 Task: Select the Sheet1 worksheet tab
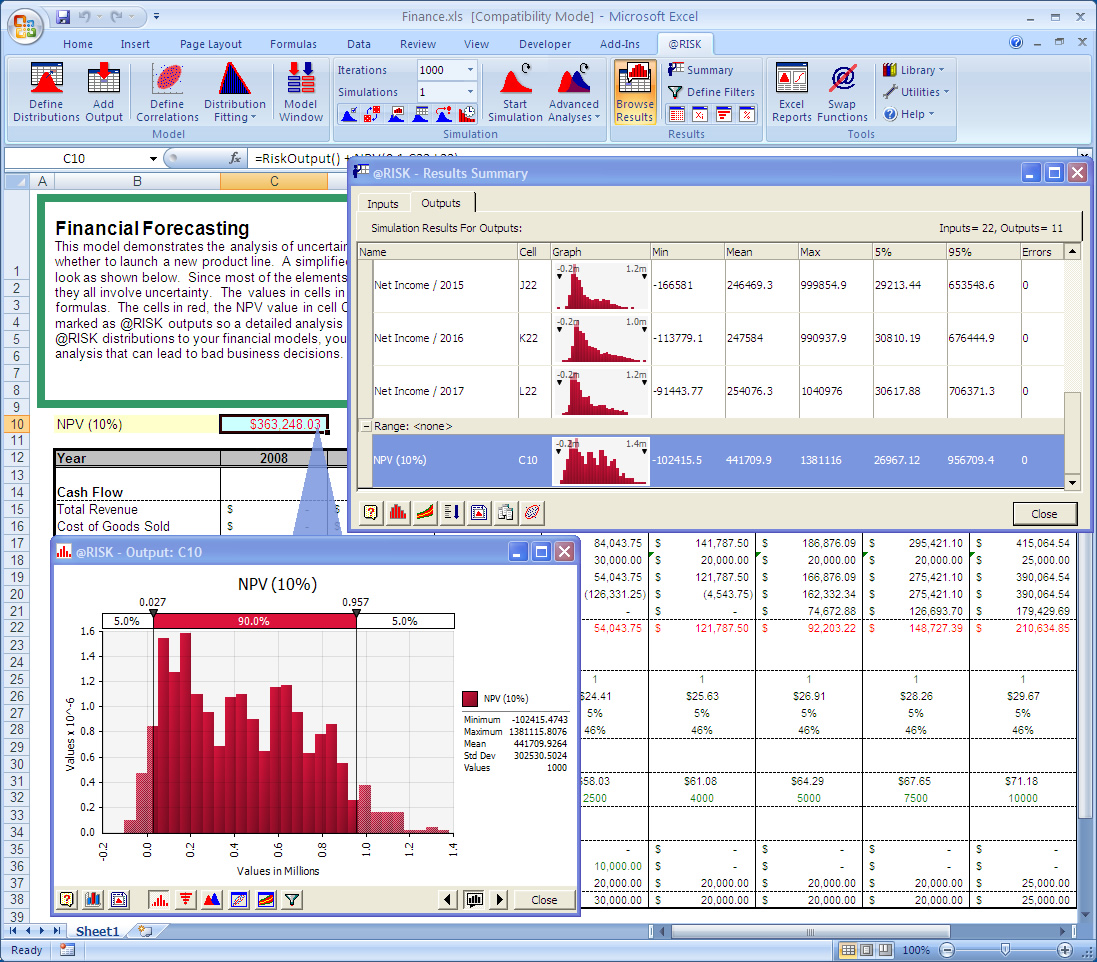pos(97,931)
